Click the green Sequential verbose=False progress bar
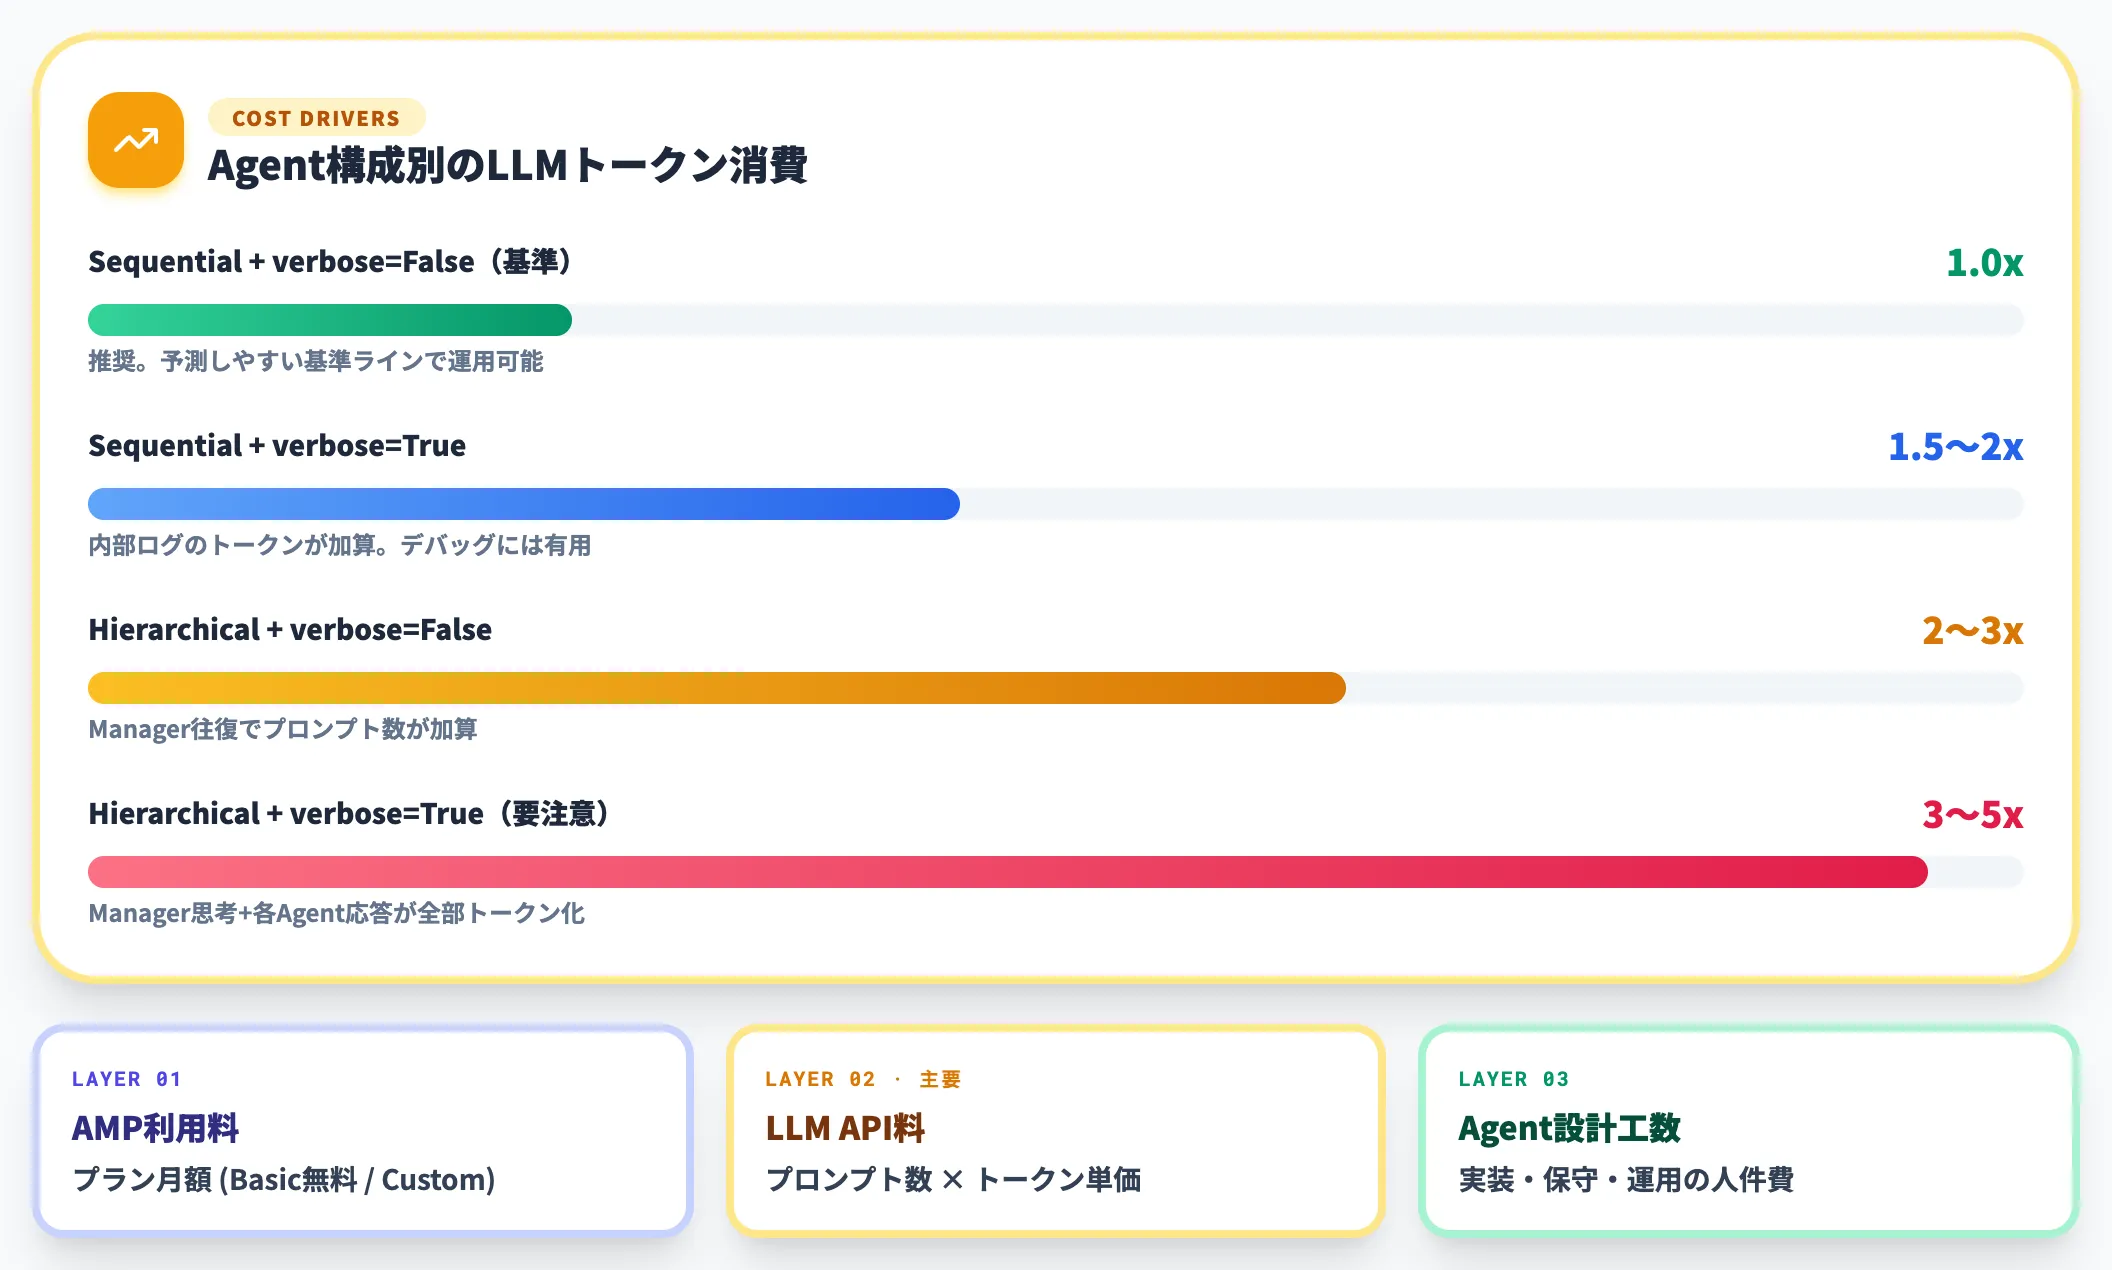Viewport: 2112px width, 1270px height. [x=330, y=320]
